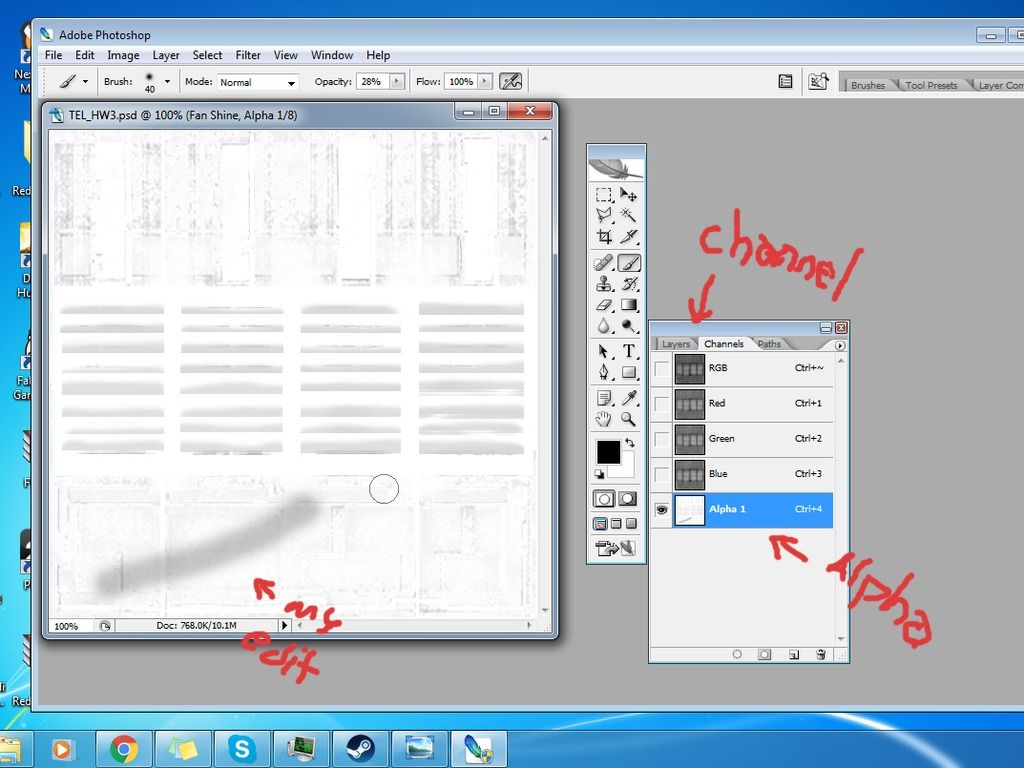Delete current channel with trash icon
The image size is (1024, 768).
tap(821, 654)
